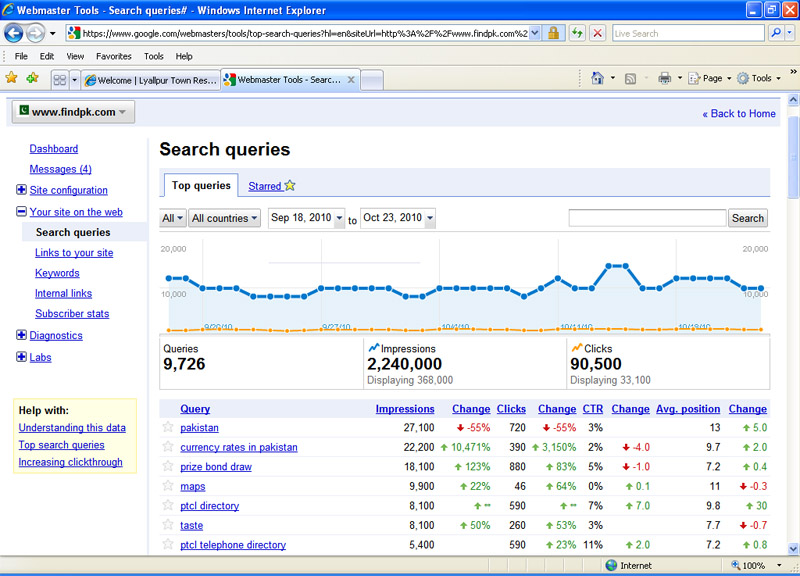
Task: Star the taste query row
Action: (168, 524)
